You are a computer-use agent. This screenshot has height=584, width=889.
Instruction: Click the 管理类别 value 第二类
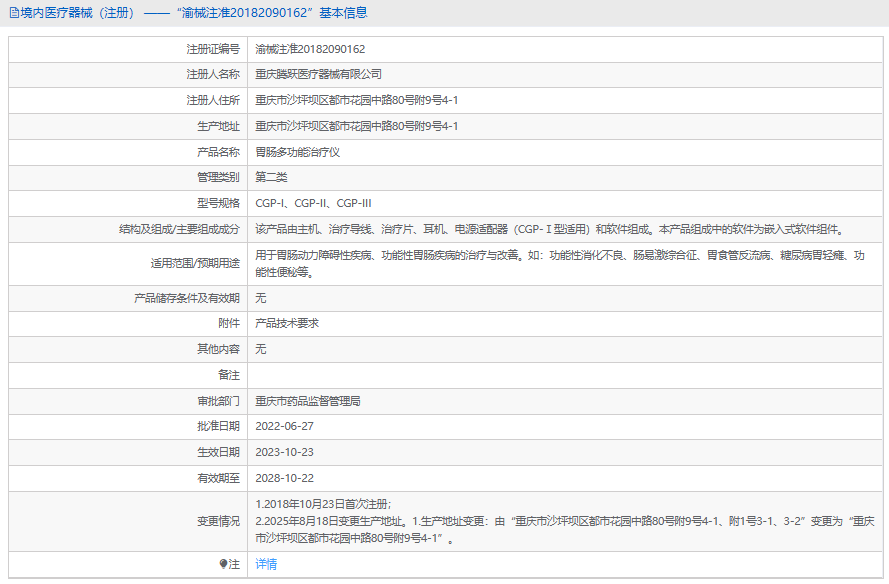point(271,177)
